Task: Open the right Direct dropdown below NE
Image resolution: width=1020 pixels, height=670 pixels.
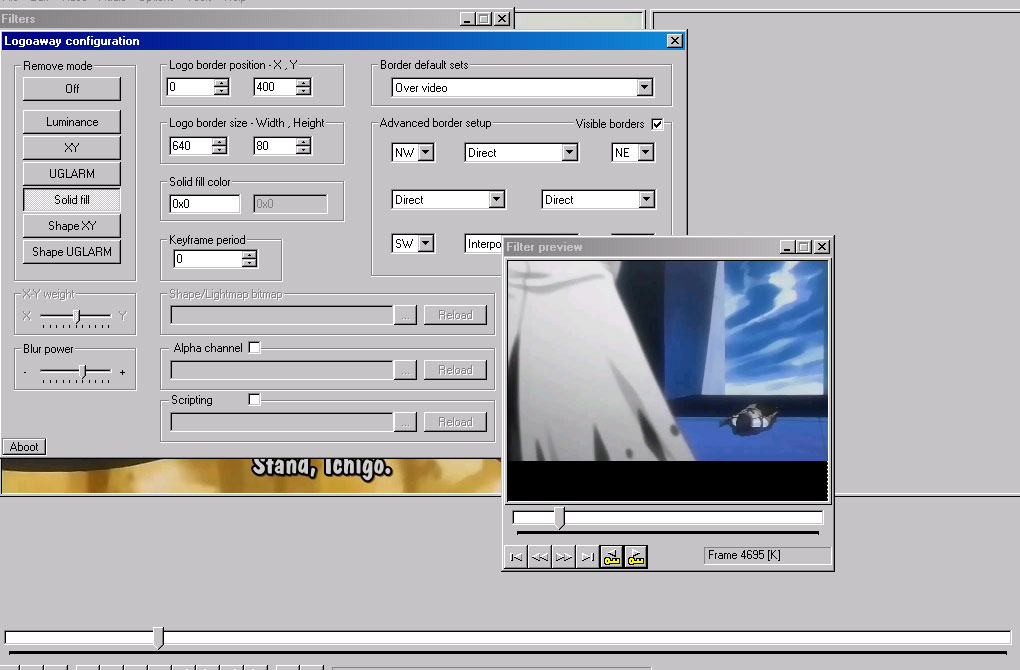Action: 646,199
